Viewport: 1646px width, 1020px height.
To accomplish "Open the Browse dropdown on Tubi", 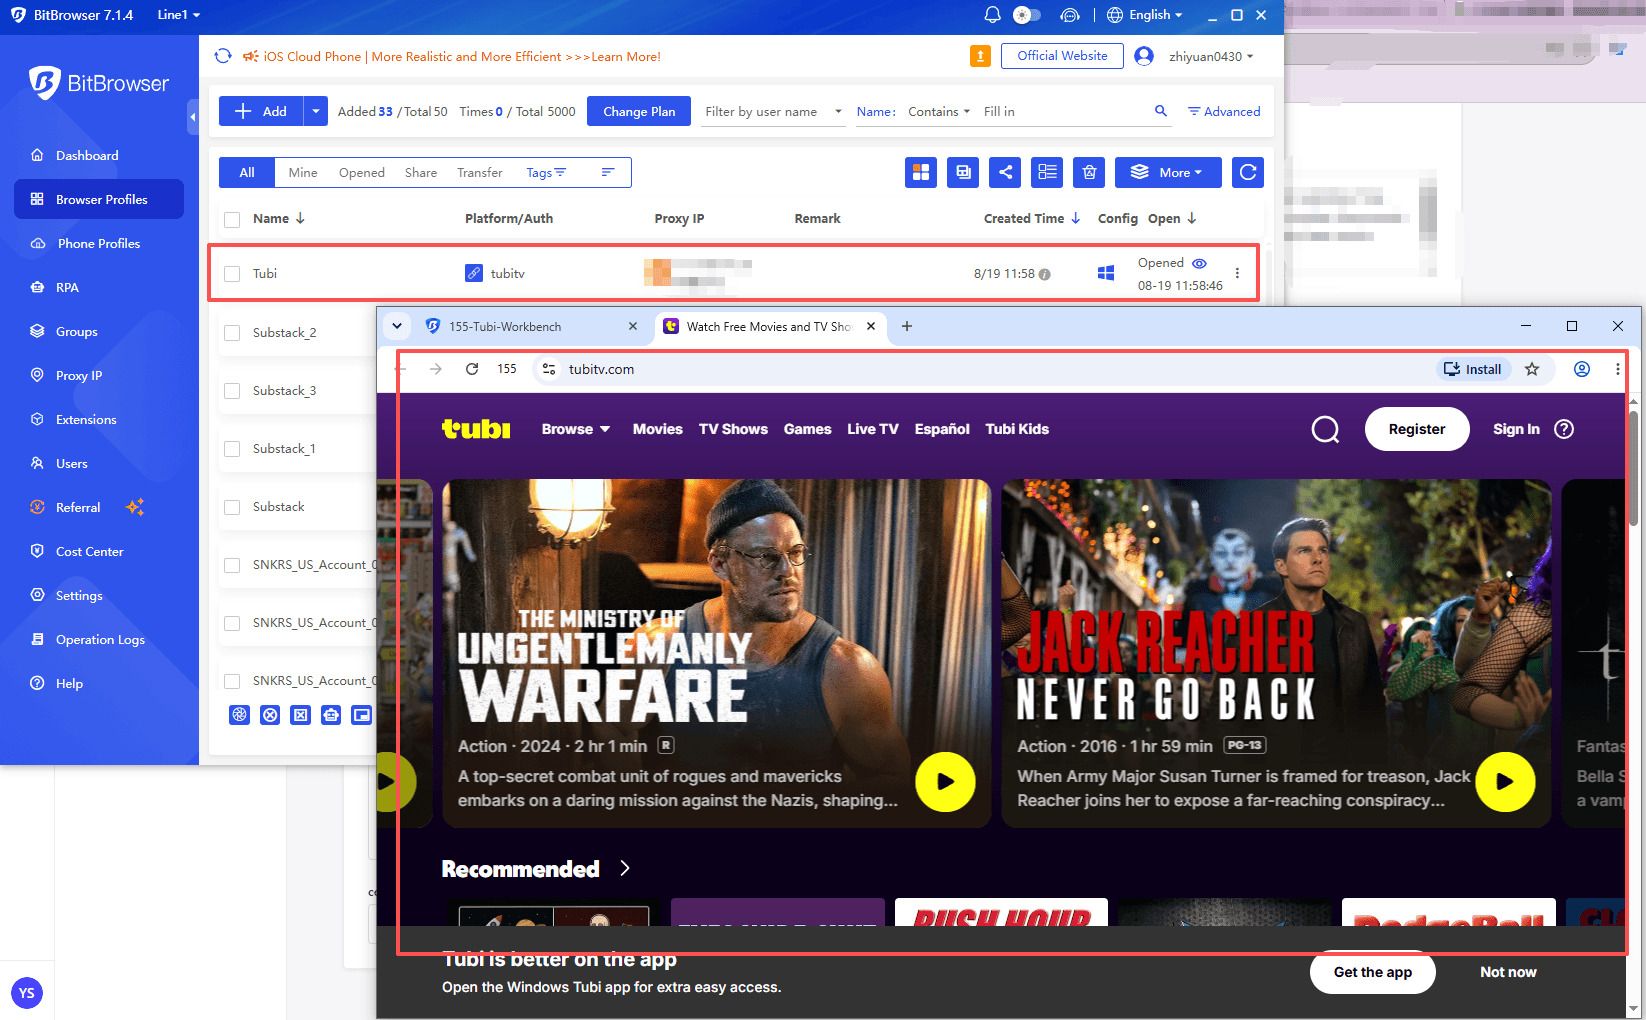I will pyautogui.click(x=576, y=429).
